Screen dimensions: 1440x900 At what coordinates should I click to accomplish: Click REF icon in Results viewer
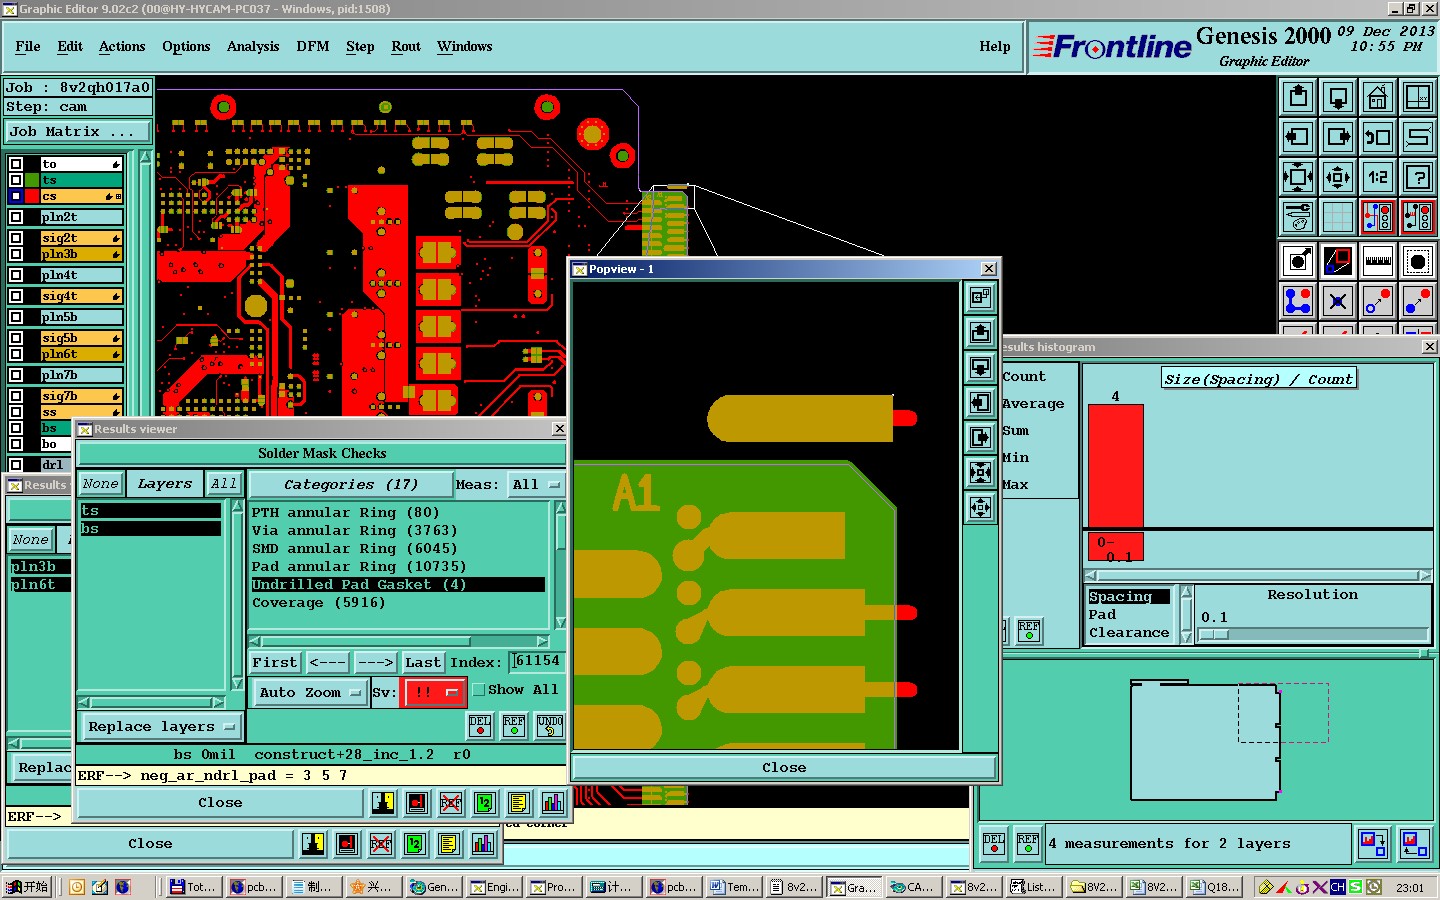514,725
